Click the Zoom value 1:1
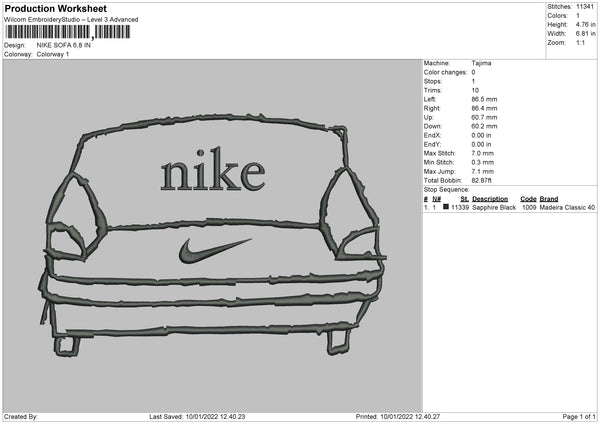This screenshot has height=424, width=600. (x=580, y=42)
